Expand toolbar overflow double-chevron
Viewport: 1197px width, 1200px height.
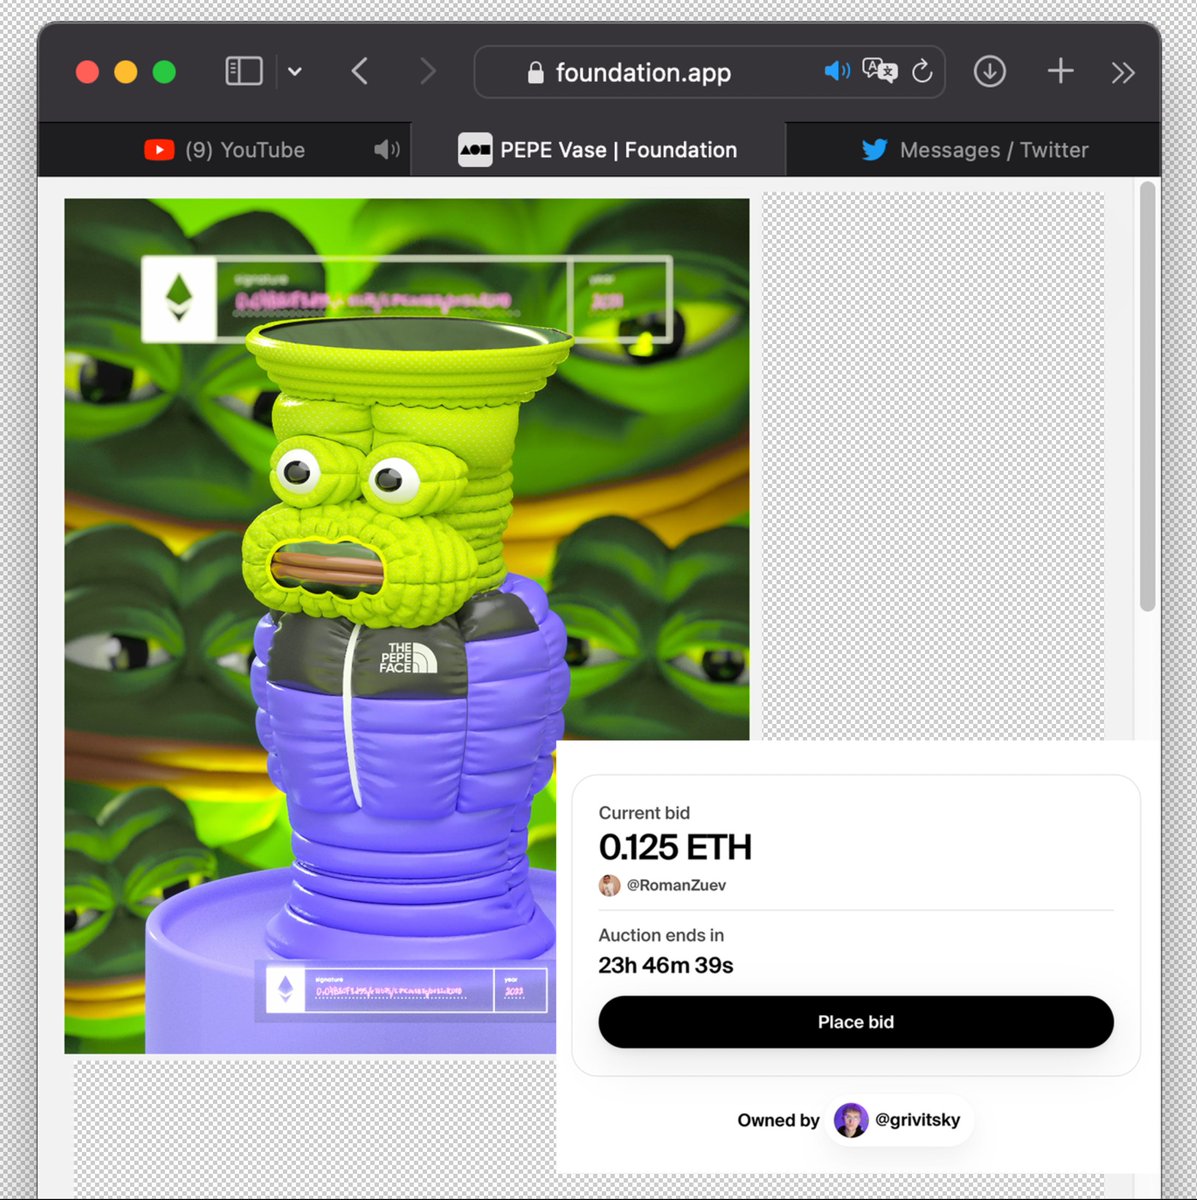tap(1123, 72)
